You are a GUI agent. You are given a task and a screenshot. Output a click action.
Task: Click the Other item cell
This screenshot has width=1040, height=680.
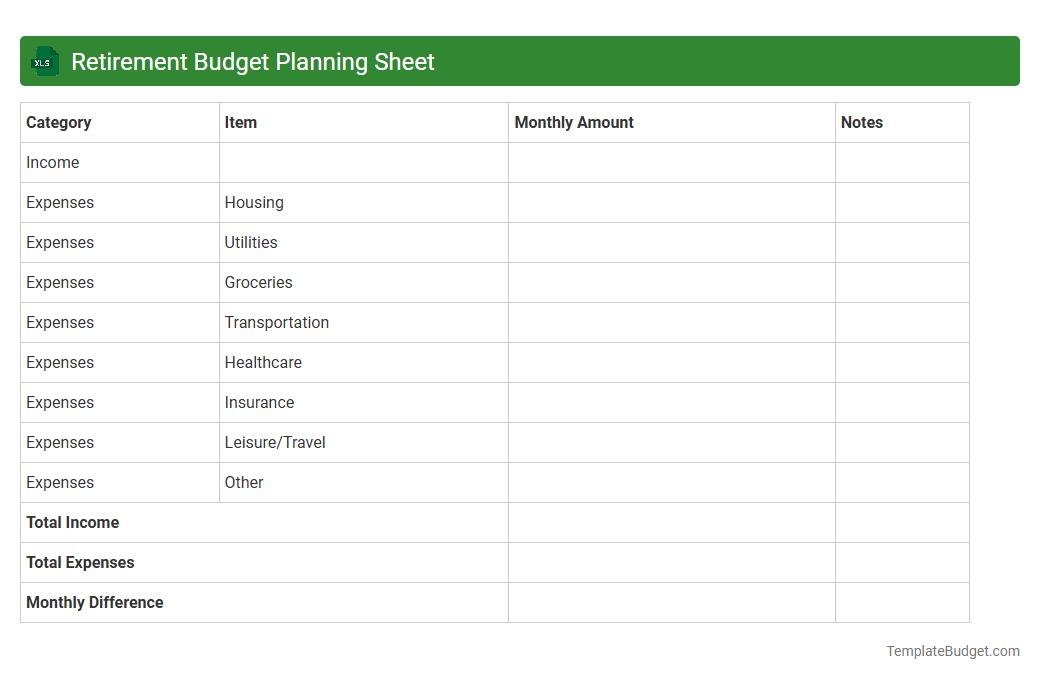(x=244, y=482)
